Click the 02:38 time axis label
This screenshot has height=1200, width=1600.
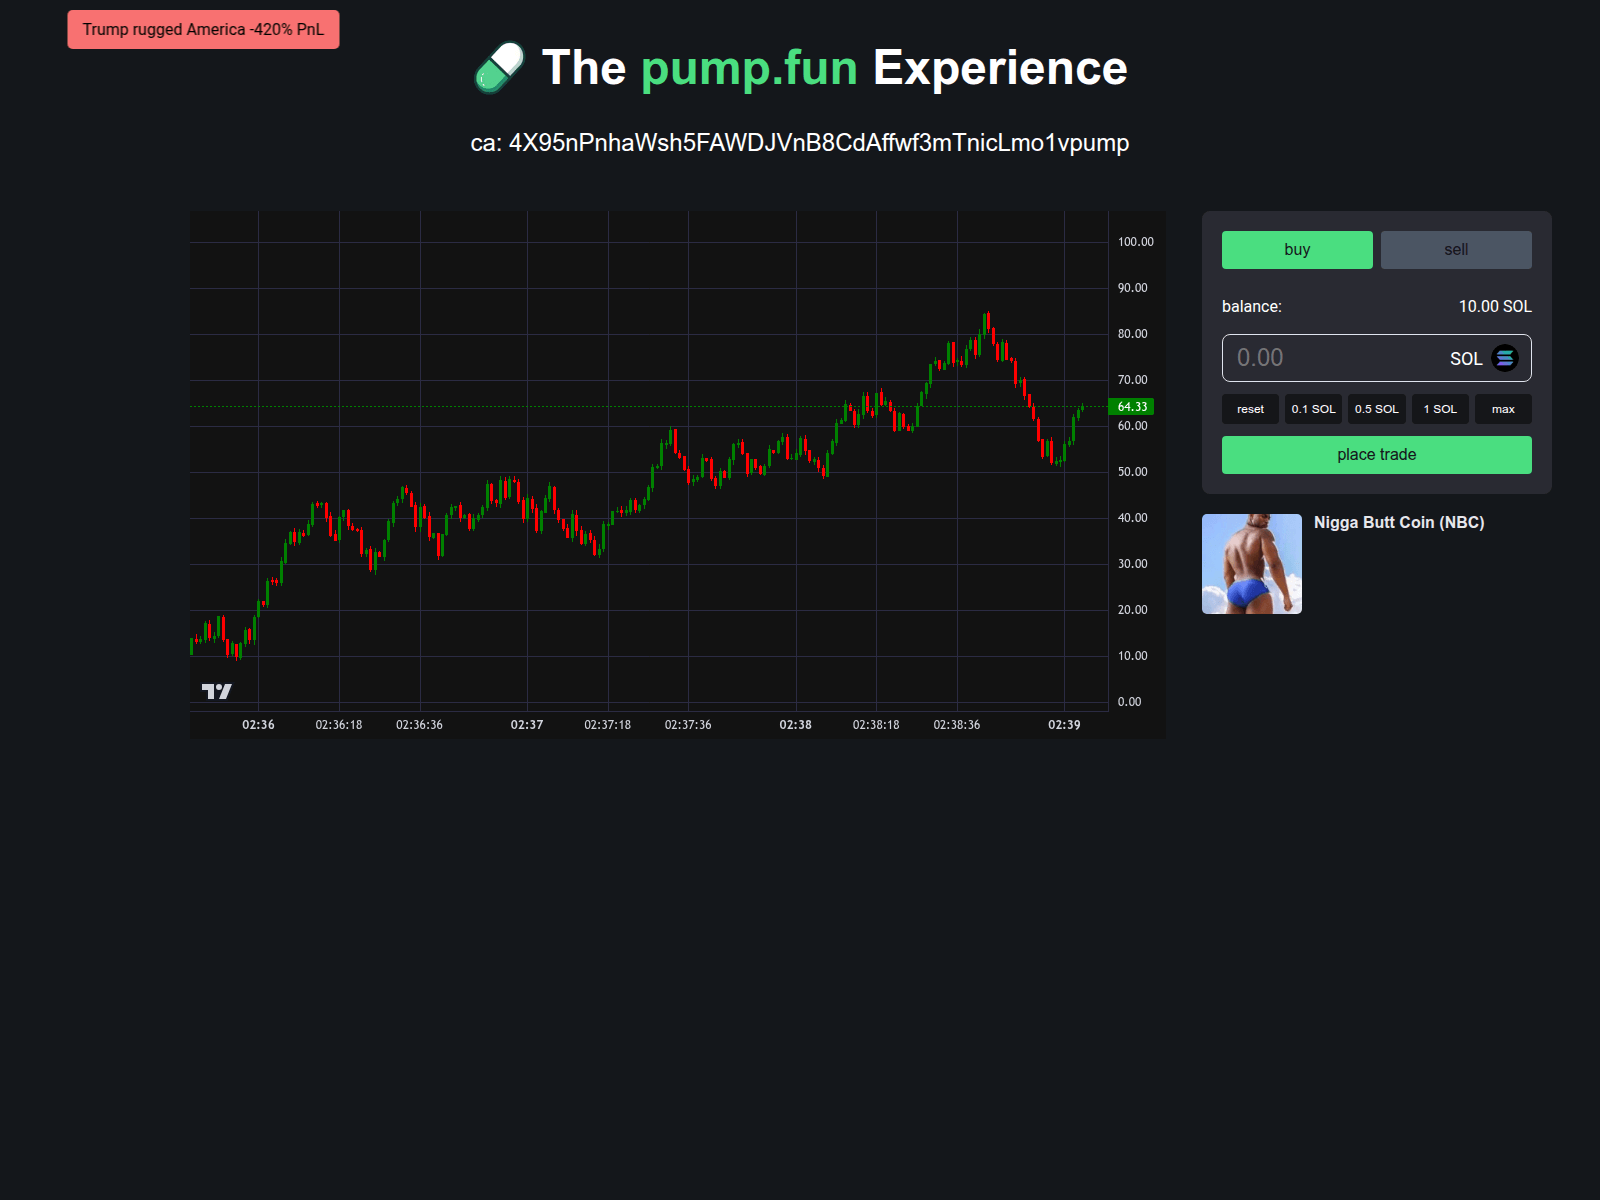click(796, 725)
